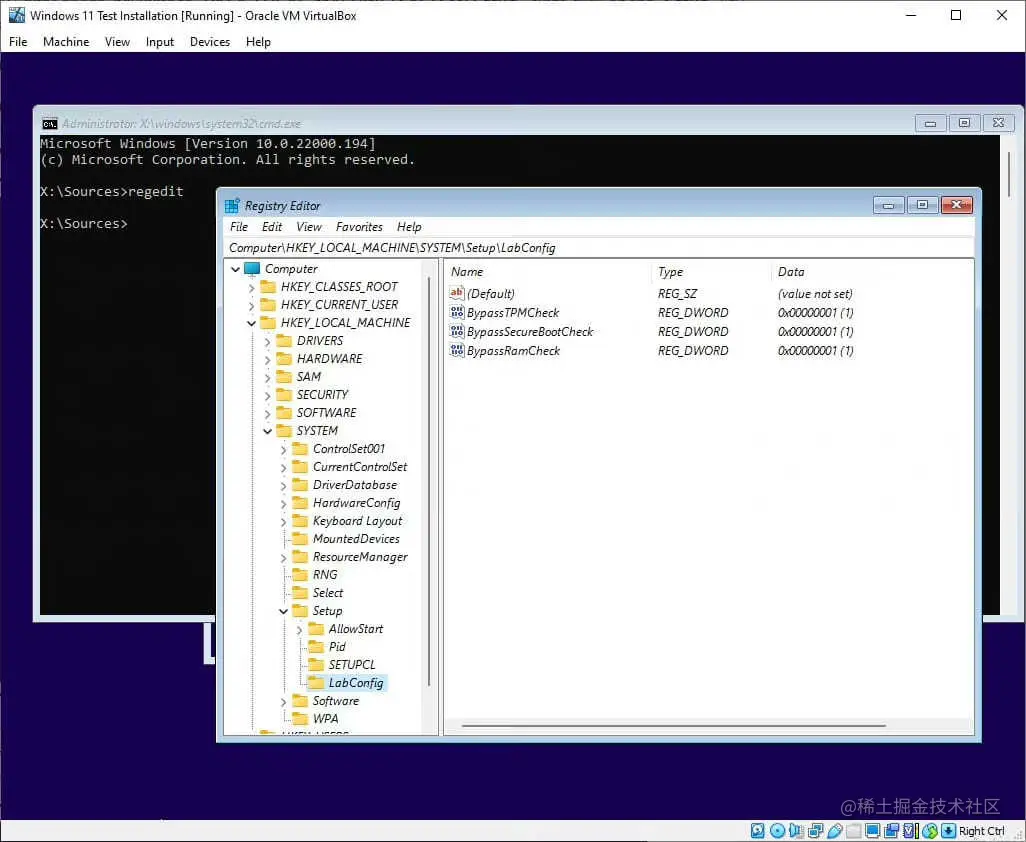Viewport: 1026px width, 842px height.
Task: Click the optical disk status icon
Action: click(x=777, y=831)
